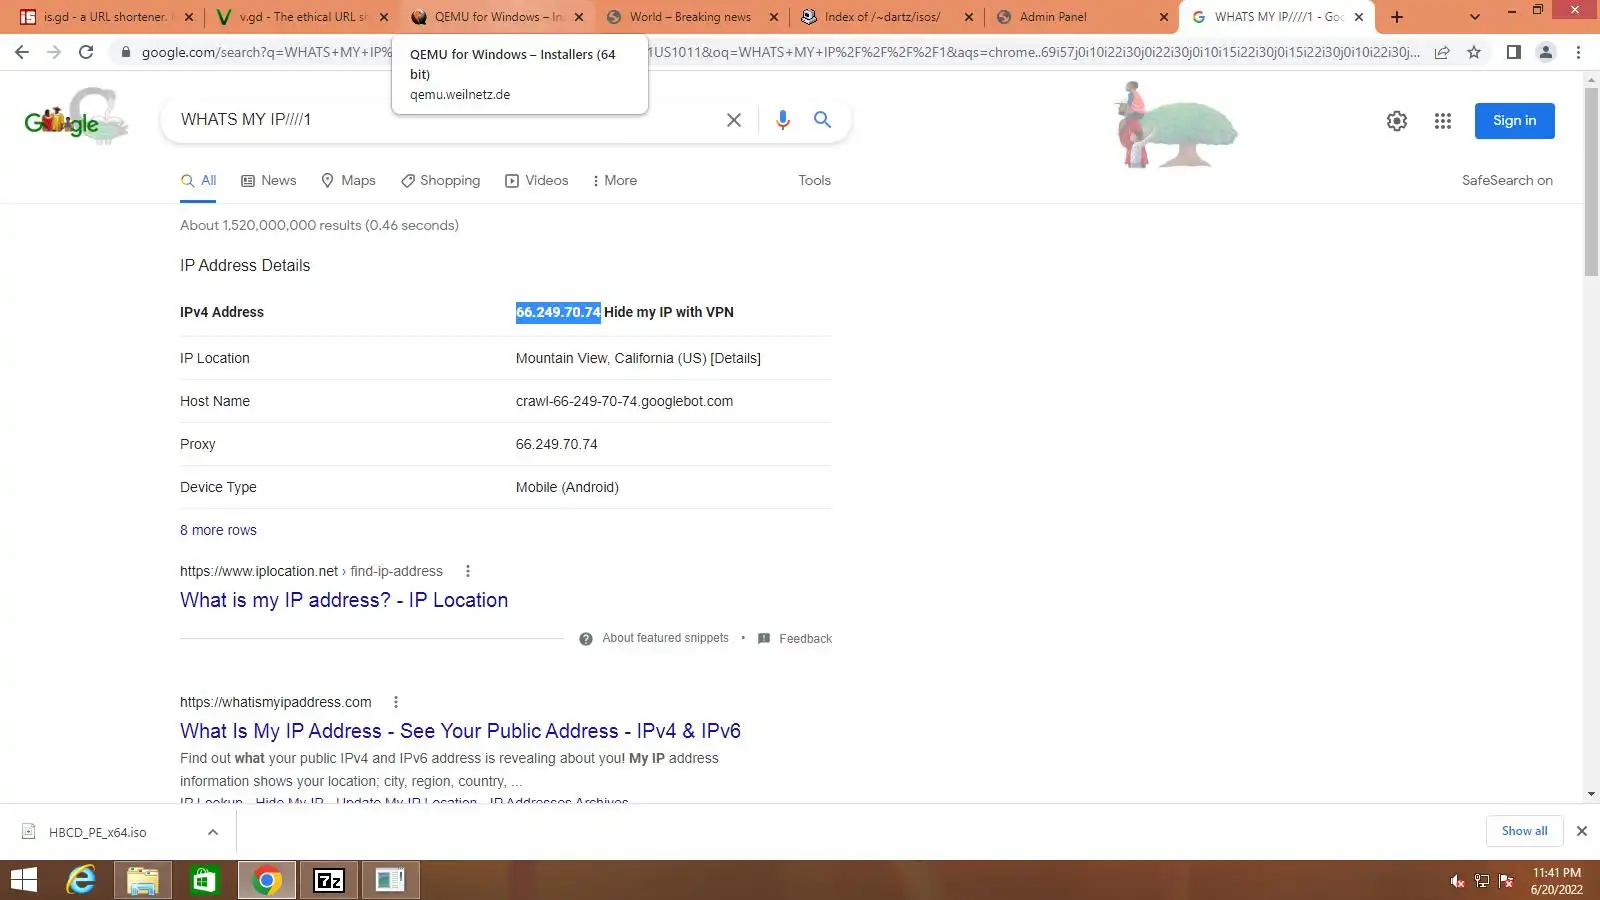Show all downloads

pos(1524,831)
